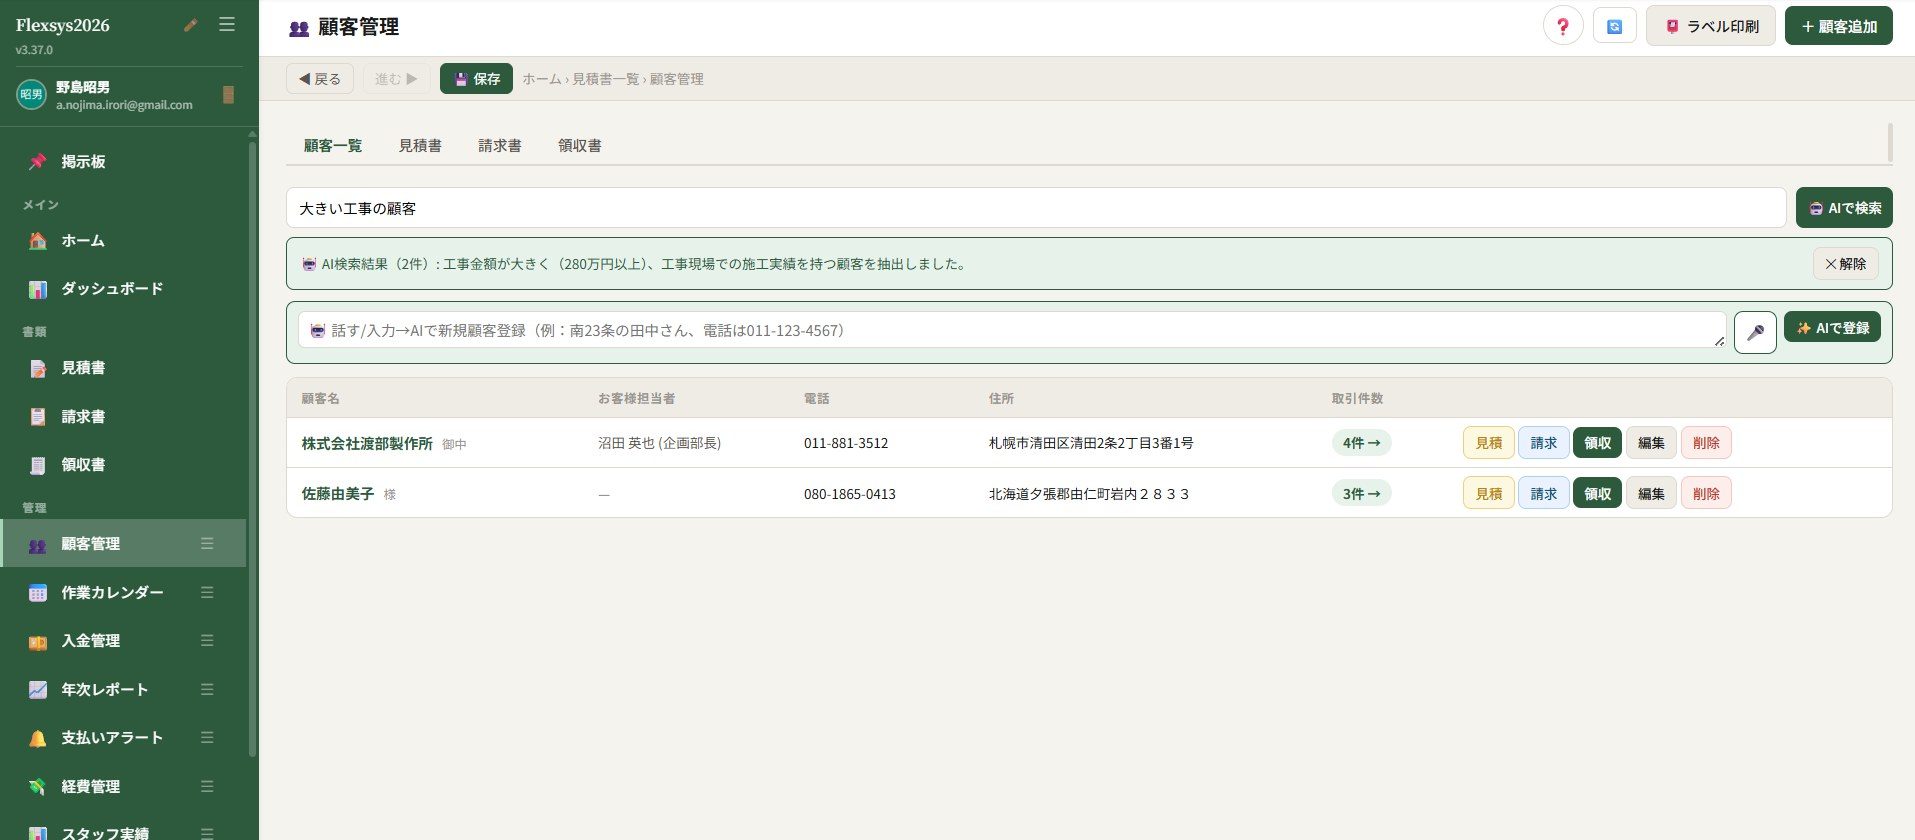Click the 見積書 document icon in the sidebar
Viewport: 1915px width, 840px height.
click(38, 368)
